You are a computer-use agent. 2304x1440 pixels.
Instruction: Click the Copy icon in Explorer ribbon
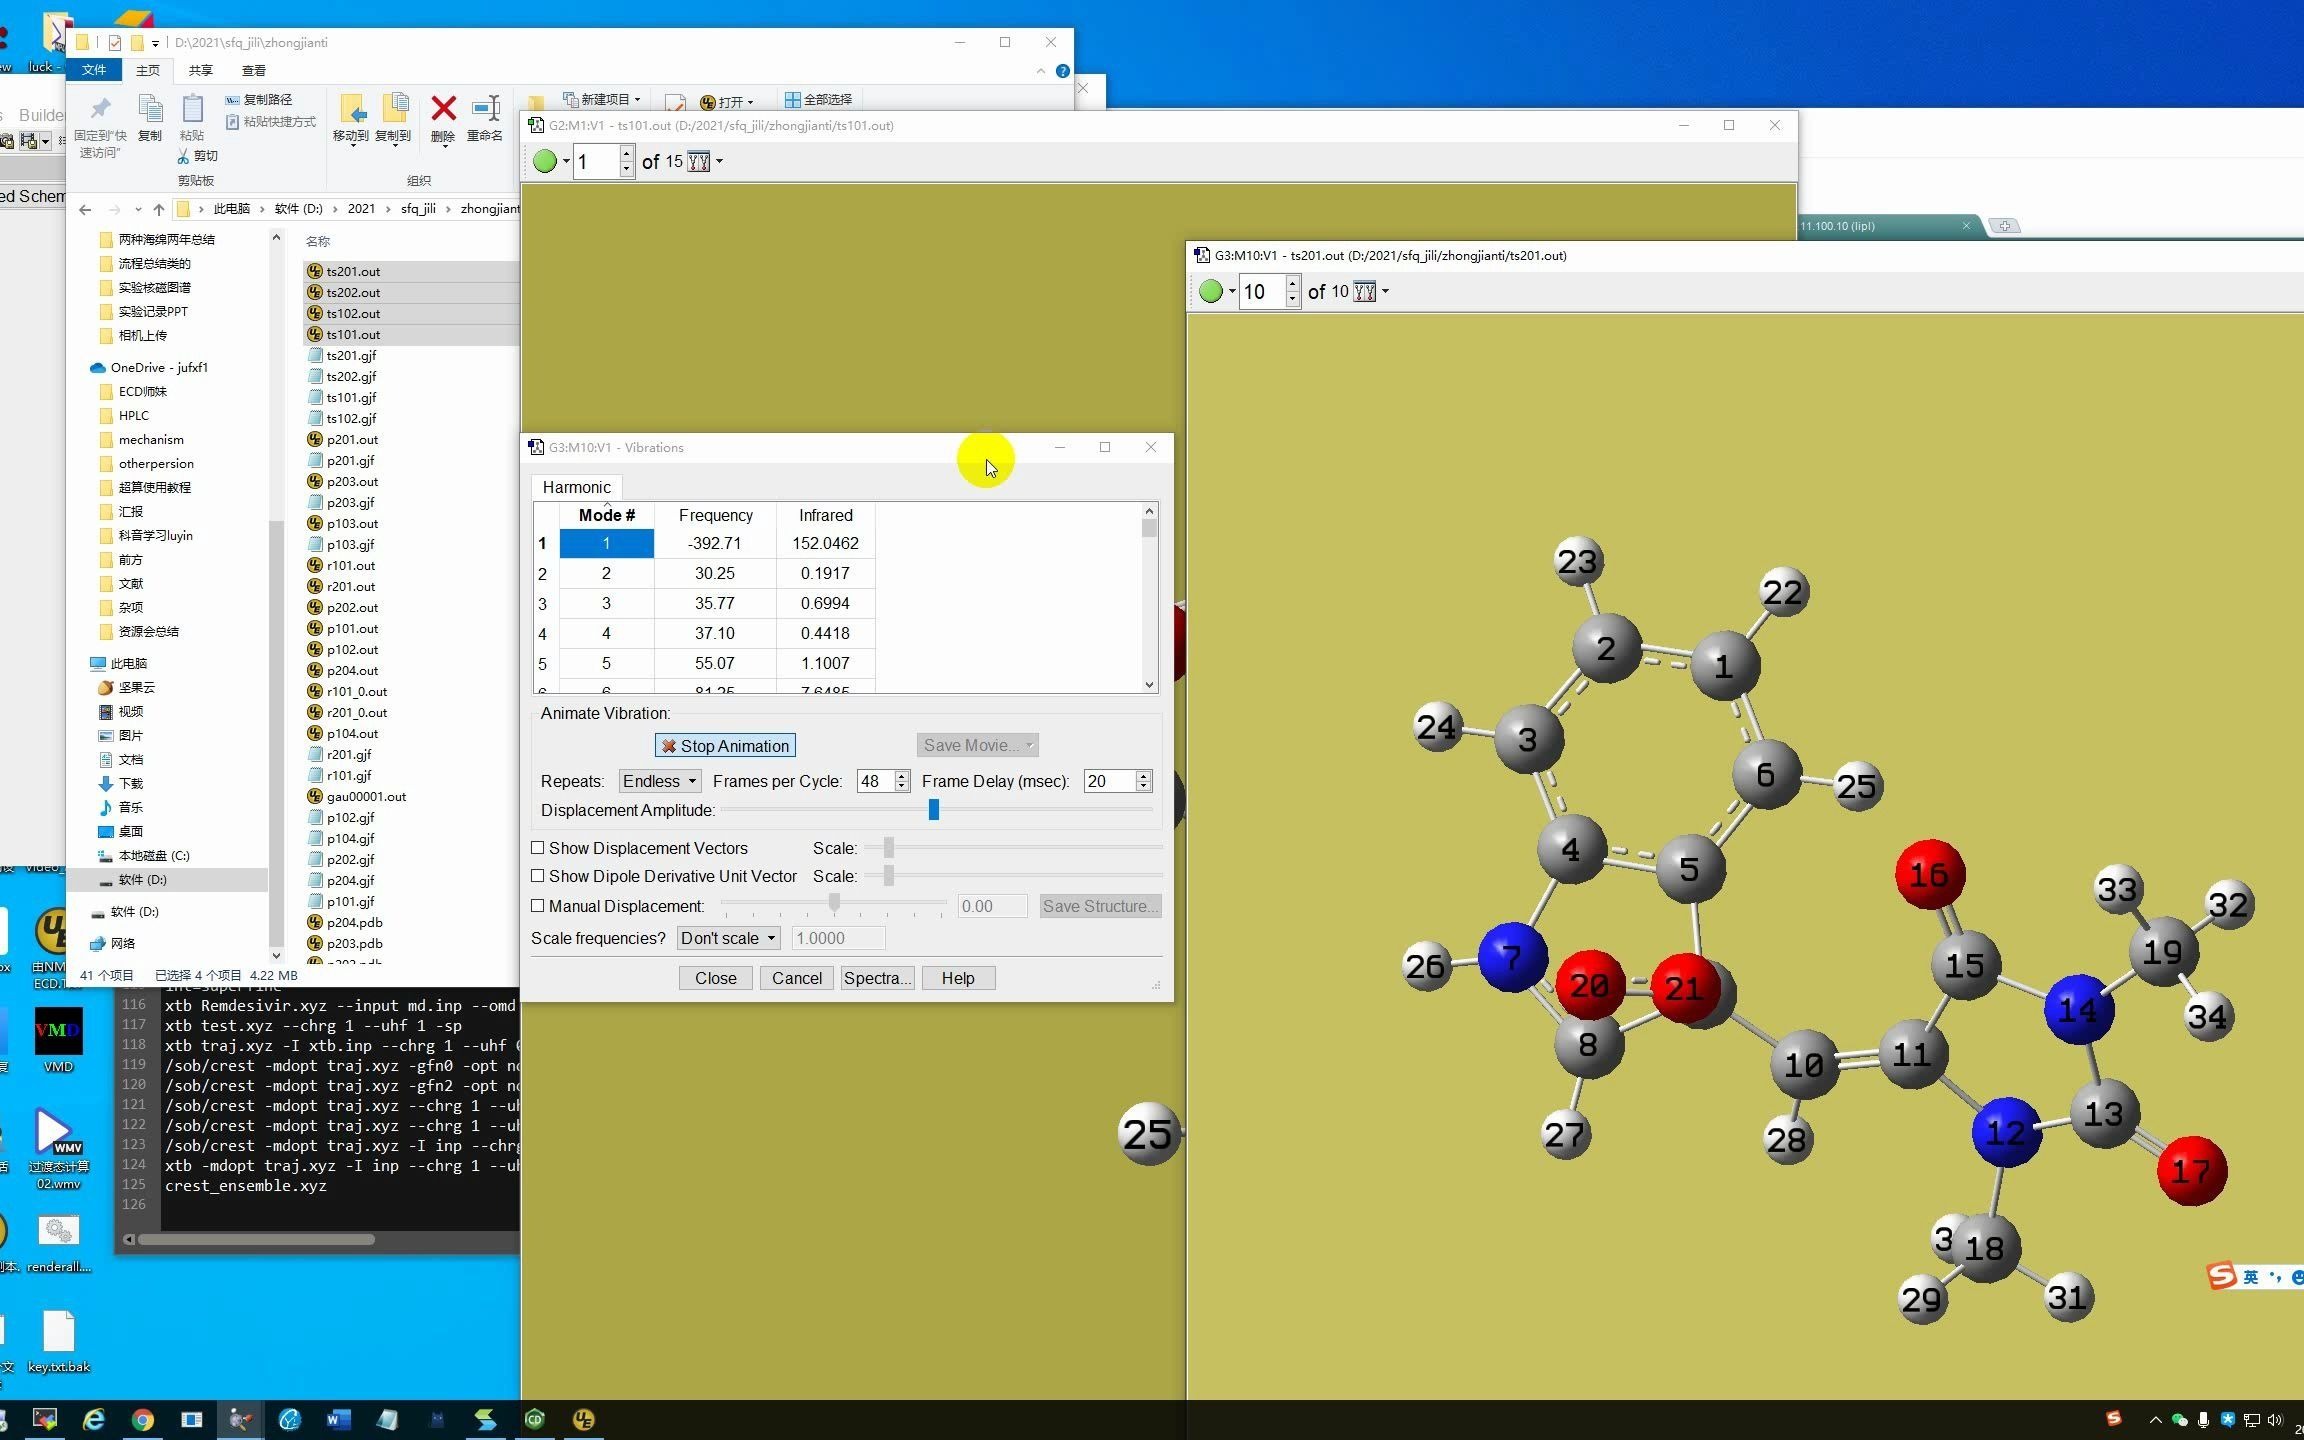pyautogui.click(x=150, y=108)
